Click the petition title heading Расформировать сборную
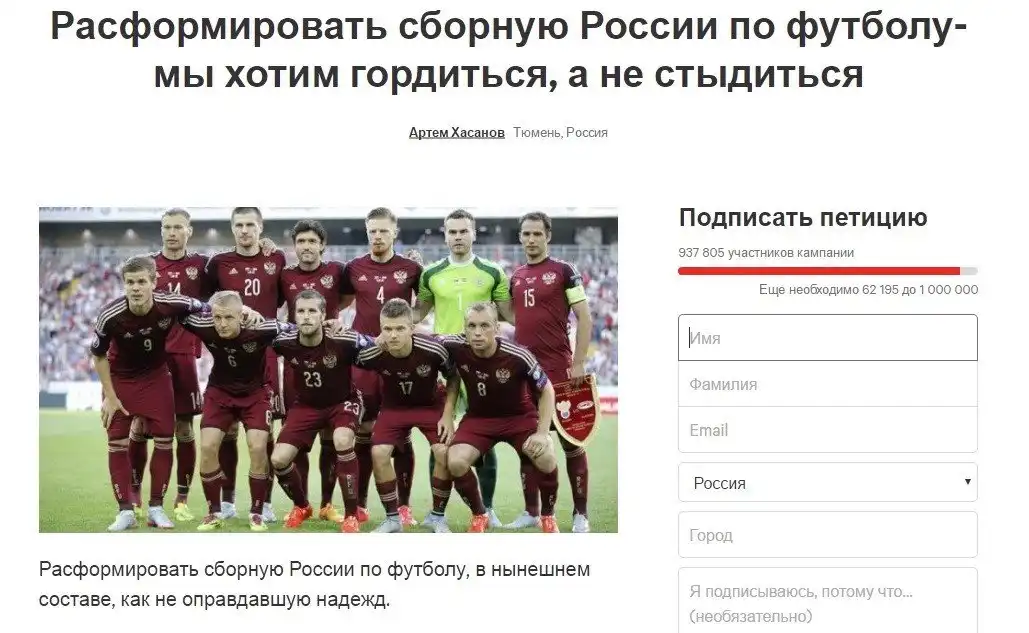This screenshot has width=1029, height=633. click(509, 51)
